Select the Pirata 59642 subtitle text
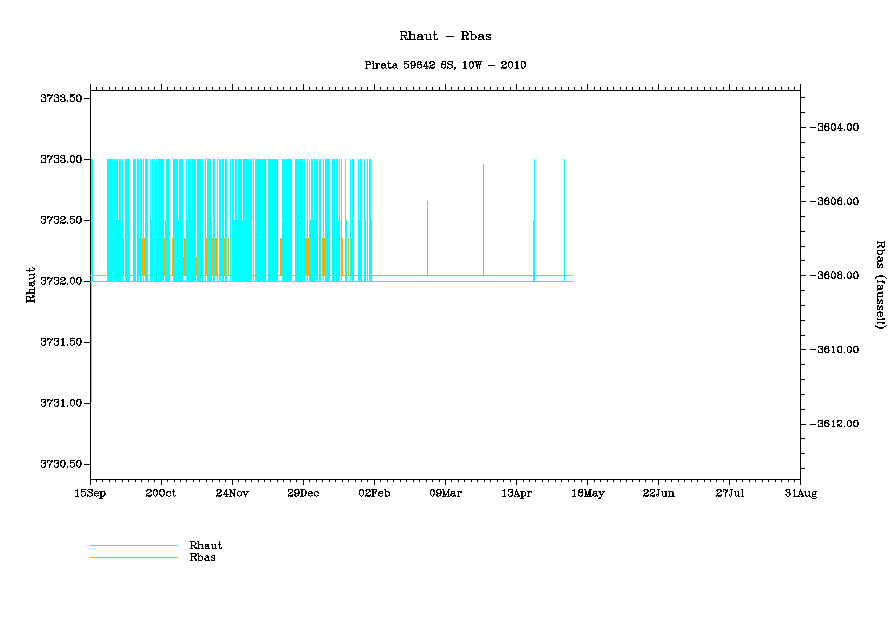 (445, 65)
